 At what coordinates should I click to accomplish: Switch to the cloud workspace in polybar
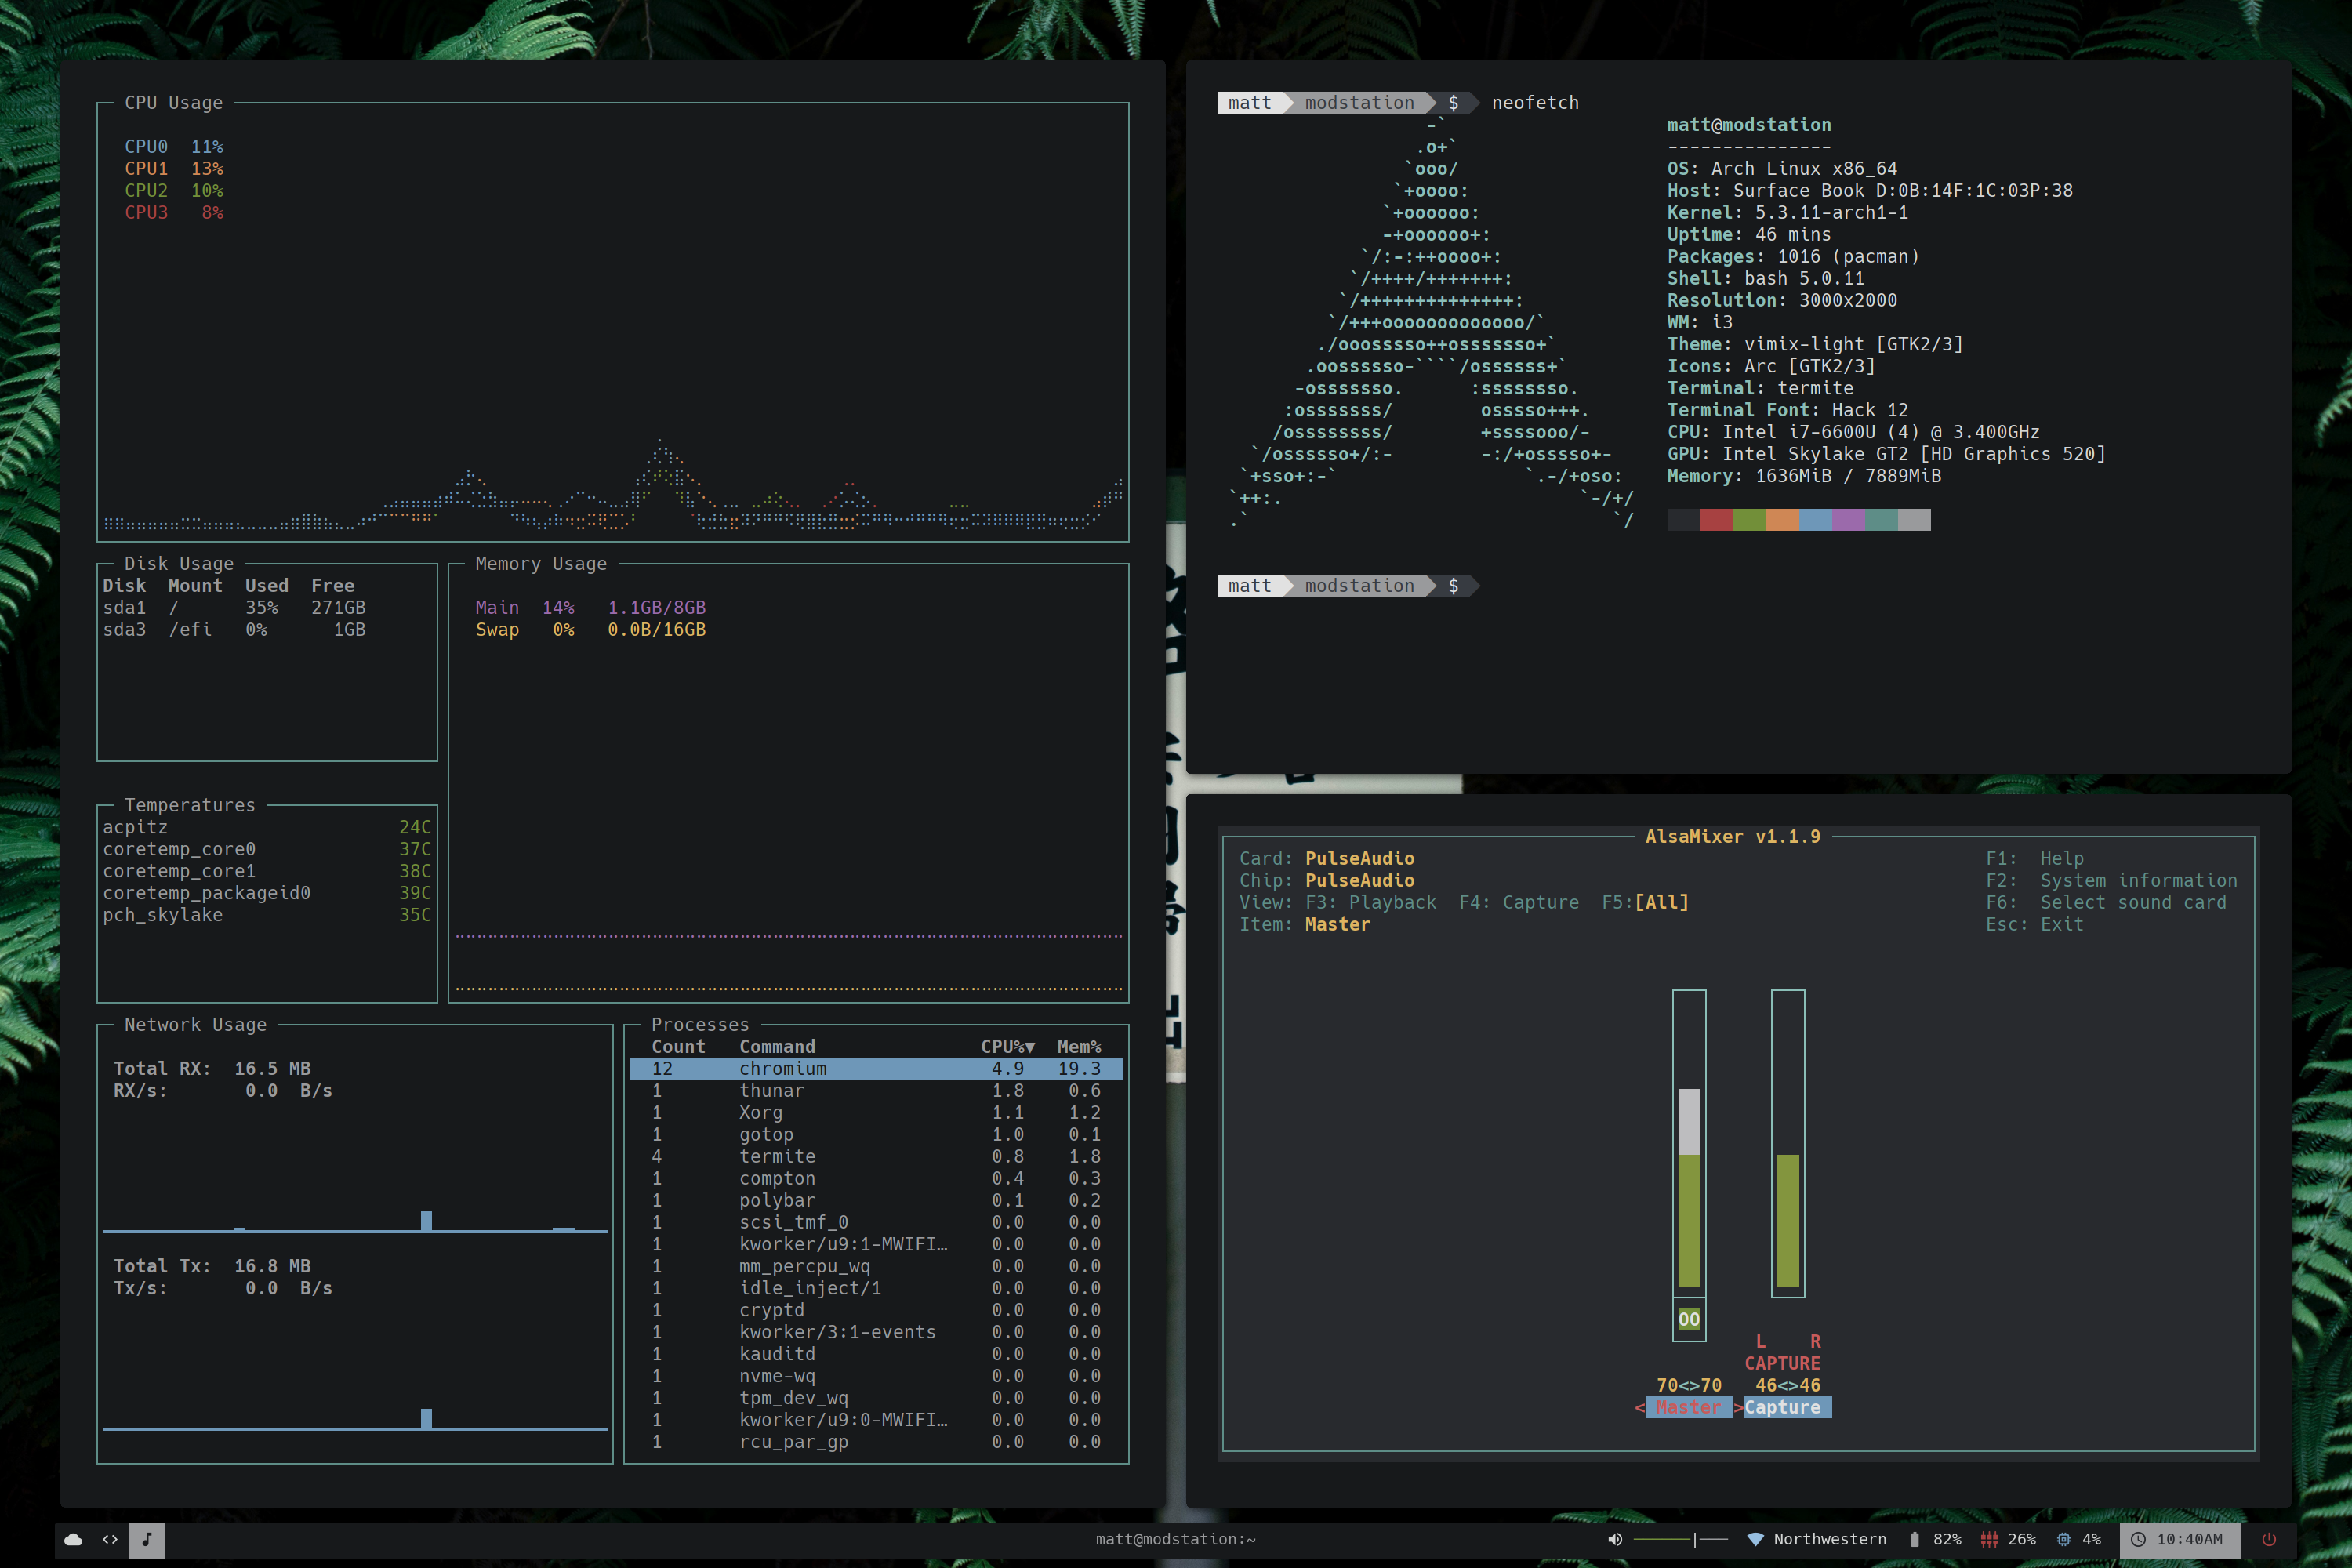click(73, 1540)
